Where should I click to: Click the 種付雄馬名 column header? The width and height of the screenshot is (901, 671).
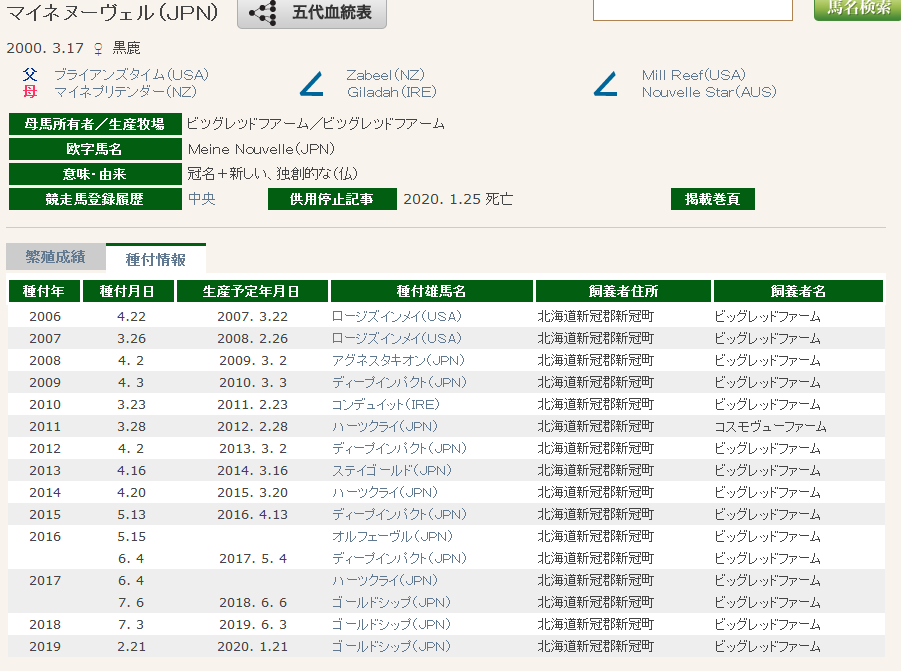coord(430,291)
